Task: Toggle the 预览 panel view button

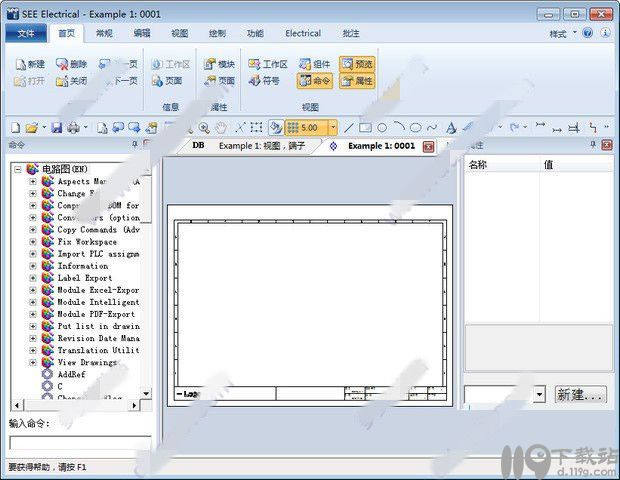Action: coord(357,64)
